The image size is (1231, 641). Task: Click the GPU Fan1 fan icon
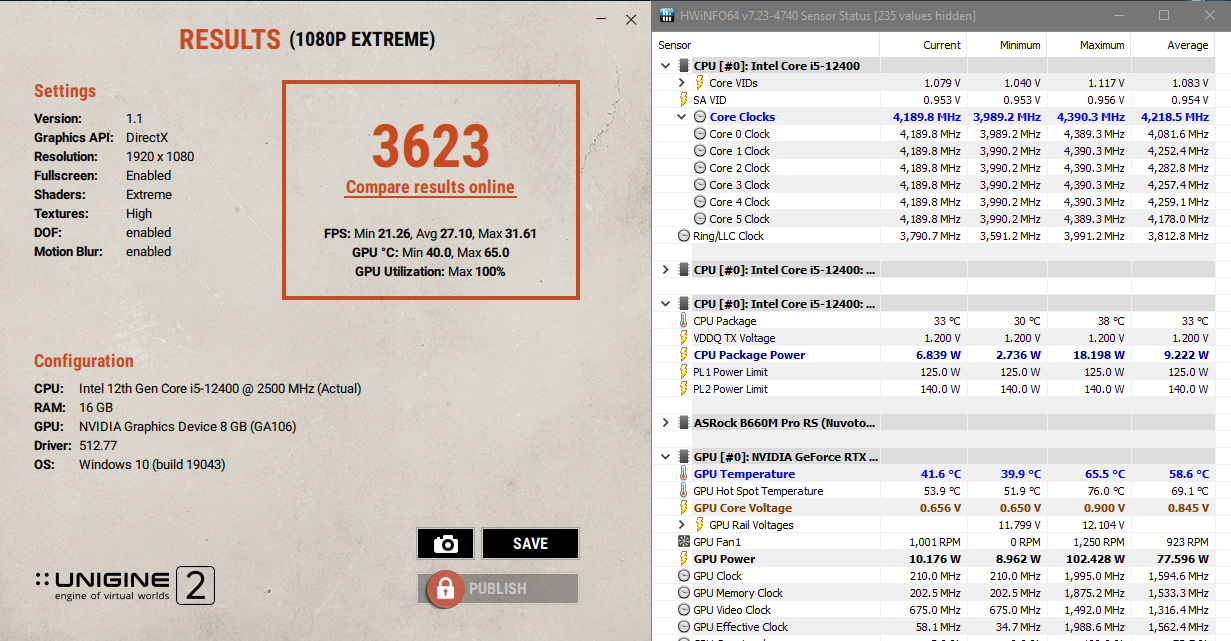click(x=683, y=542)
